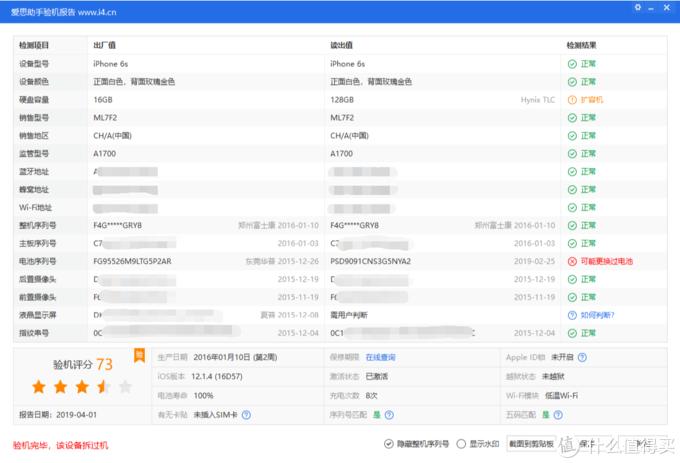Image resolution: width=680 pixels, height=463 pixels.
Task: Select factory battery serial FG95526M9LTG5P2AR
Action: tap(132, 261)
